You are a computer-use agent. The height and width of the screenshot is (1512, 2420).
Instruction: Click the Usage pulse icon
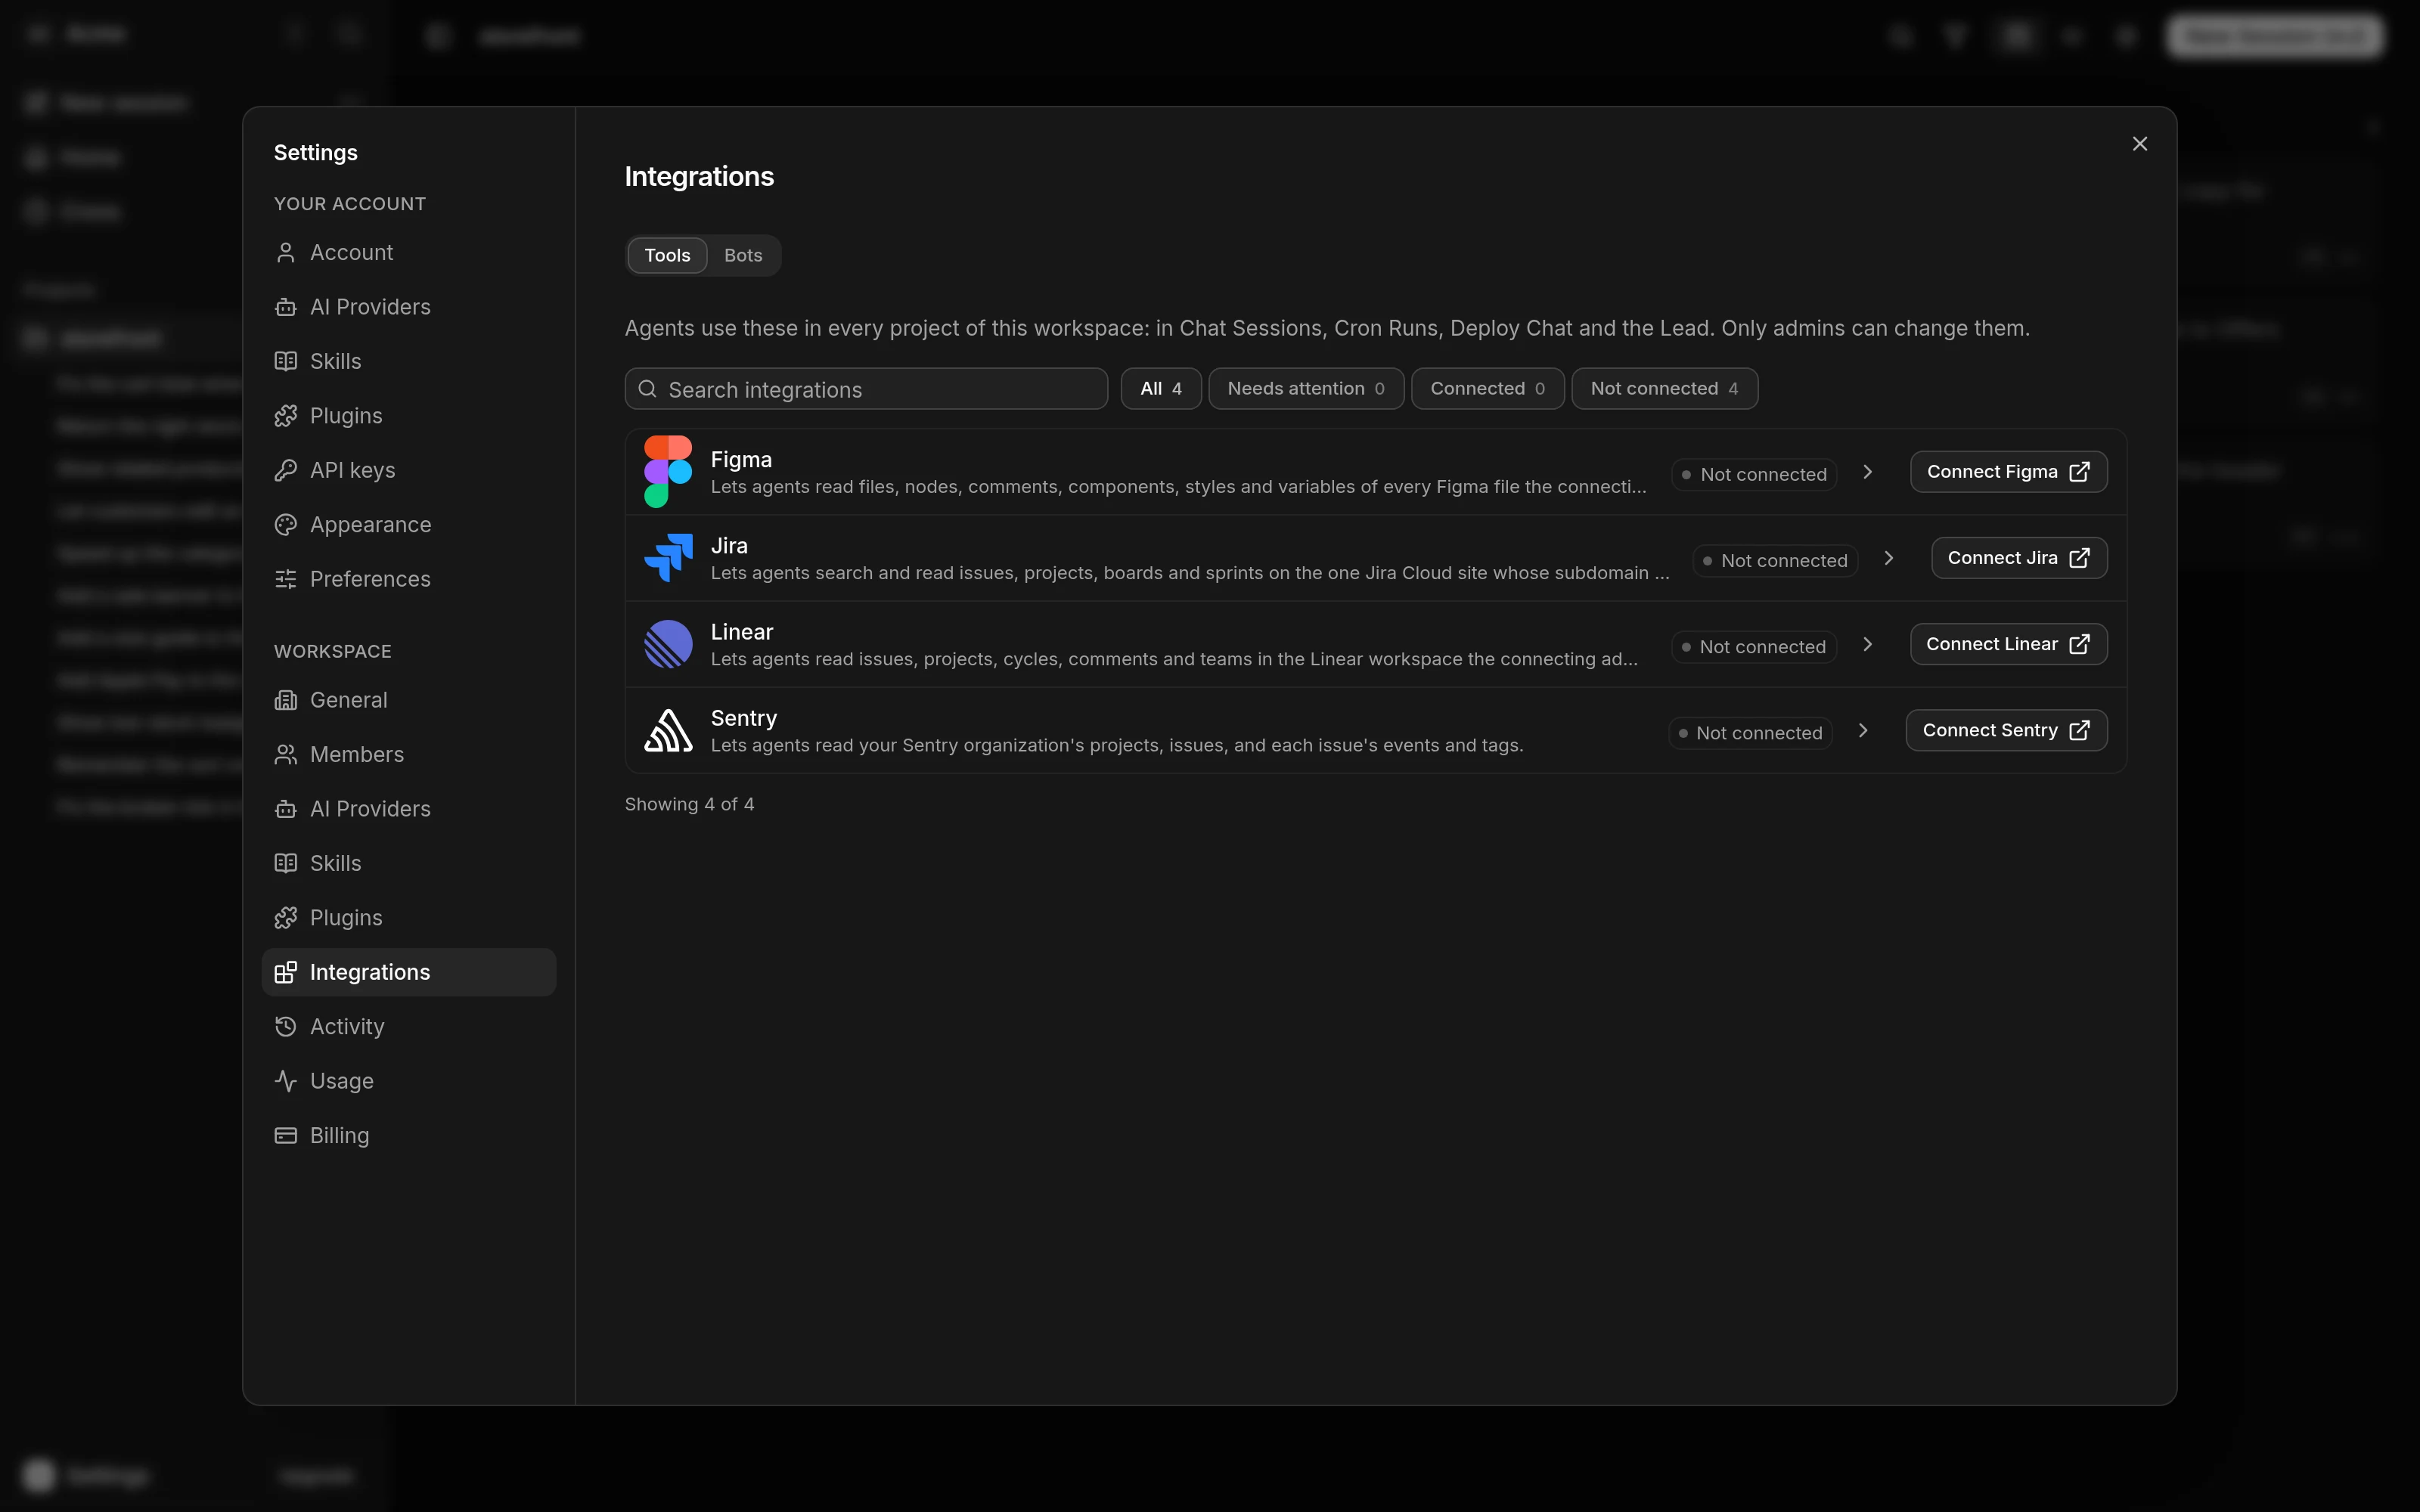click(286, 1081)
